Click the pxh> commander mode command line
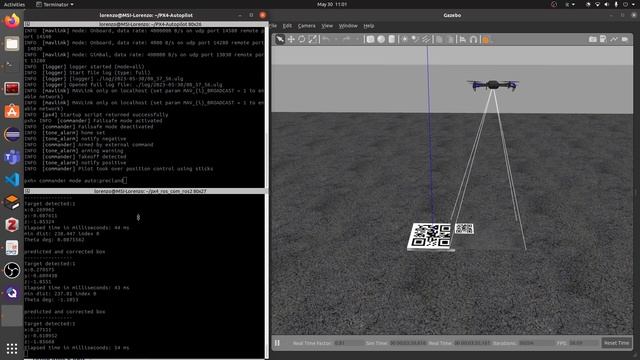 pos(76,180)
